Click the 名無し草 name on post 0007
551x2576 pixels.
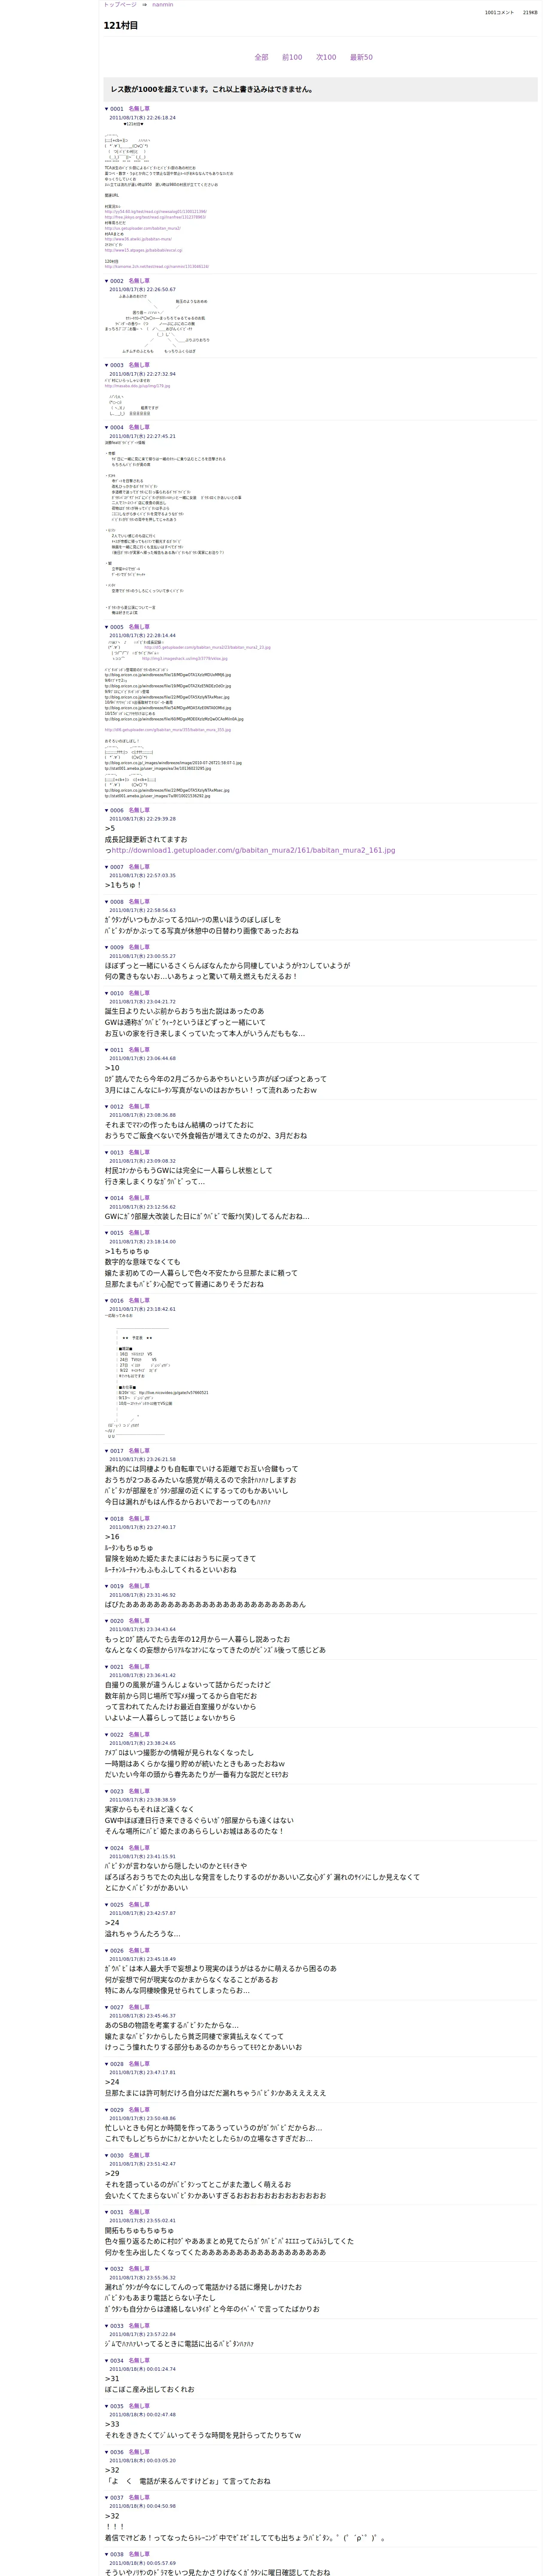[139, 867]
